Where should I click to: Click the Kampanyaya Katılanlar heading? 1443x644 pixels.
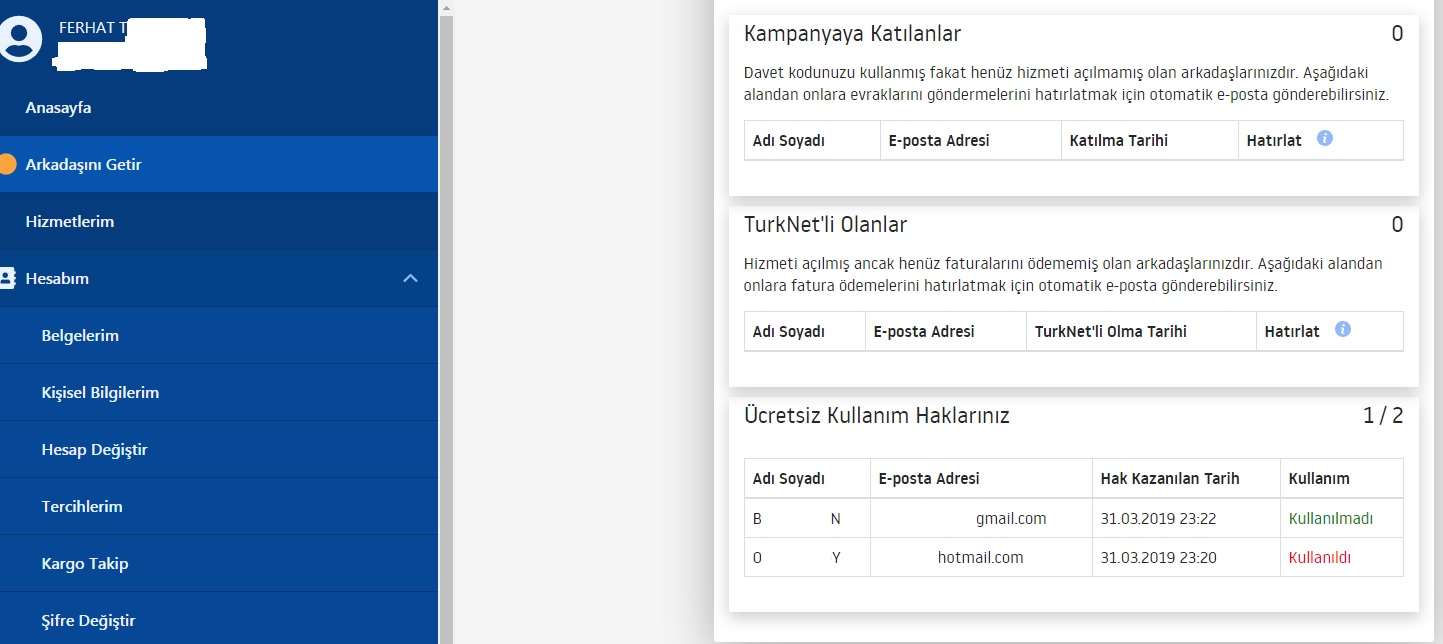853,34
